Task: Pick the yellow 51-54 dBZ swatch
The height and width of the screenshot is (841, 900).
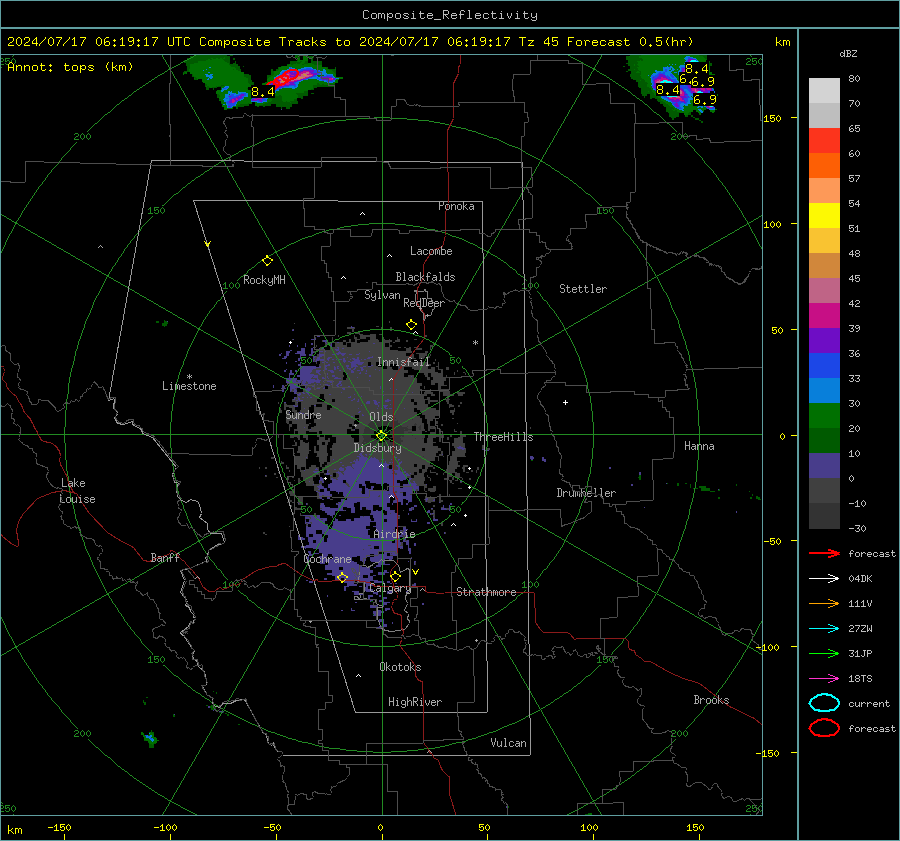Action: click(824, 216)
